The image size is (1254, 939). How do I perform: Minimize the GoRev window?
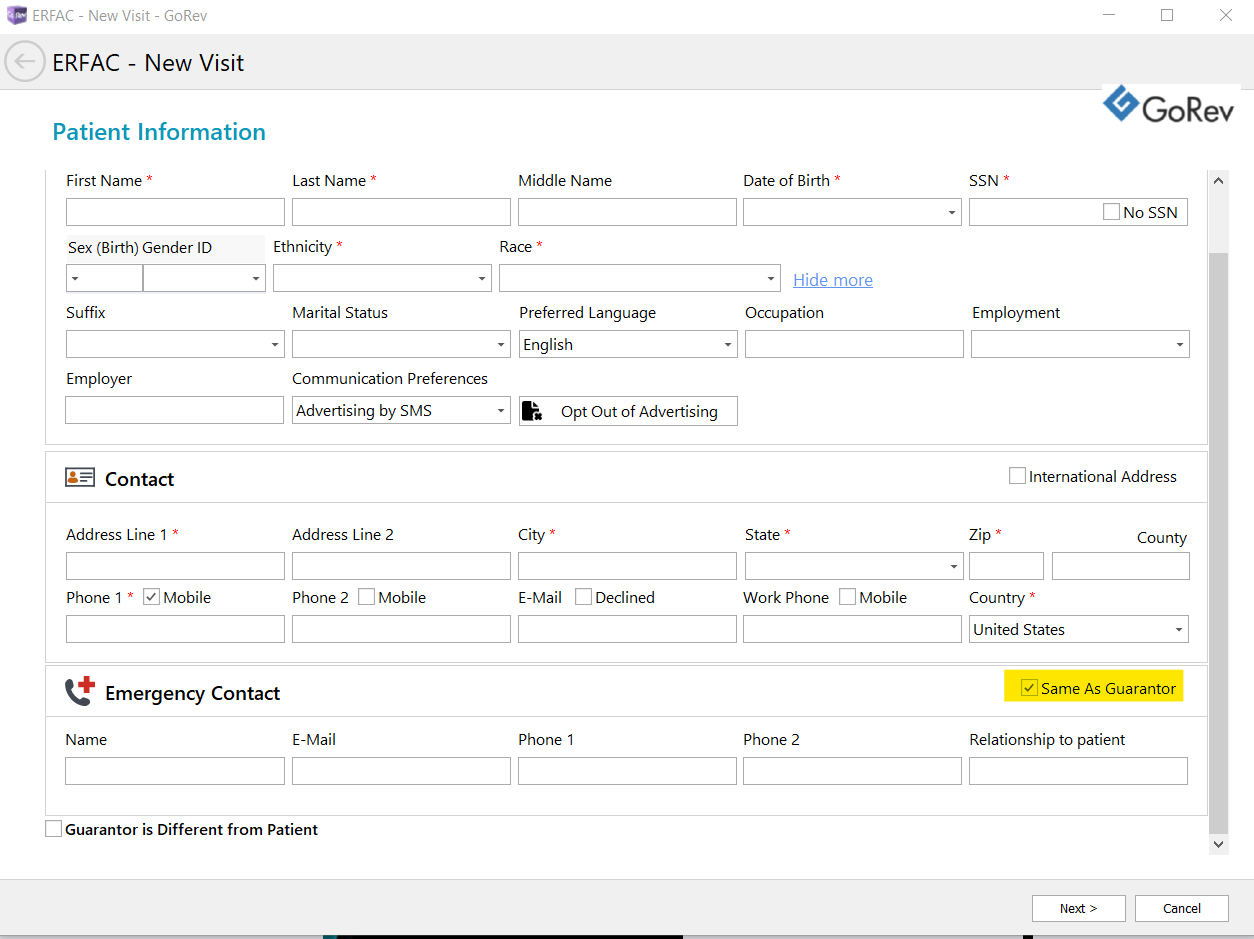tap(1109, 15)
